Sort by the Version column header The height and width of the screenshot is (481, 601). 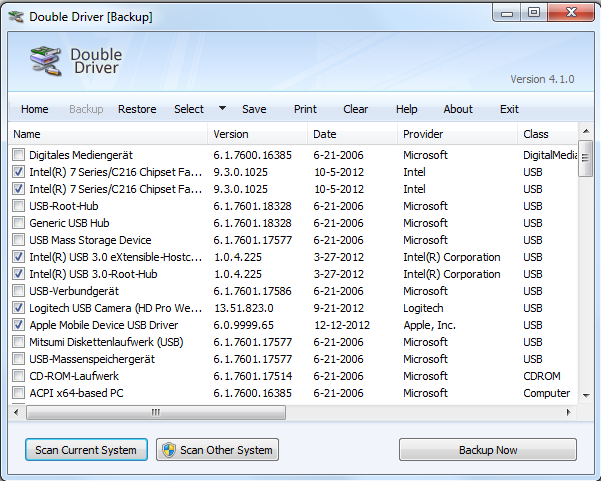(258, 134)
